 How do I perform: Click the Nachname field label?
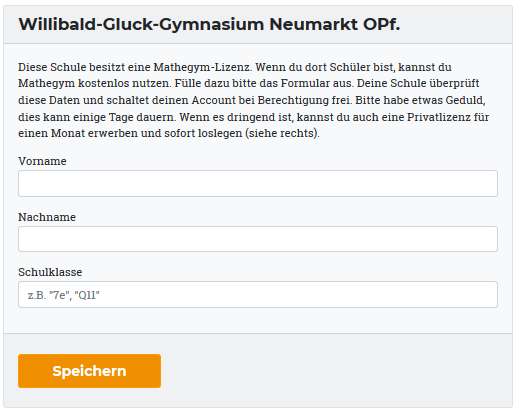[47, 217]
